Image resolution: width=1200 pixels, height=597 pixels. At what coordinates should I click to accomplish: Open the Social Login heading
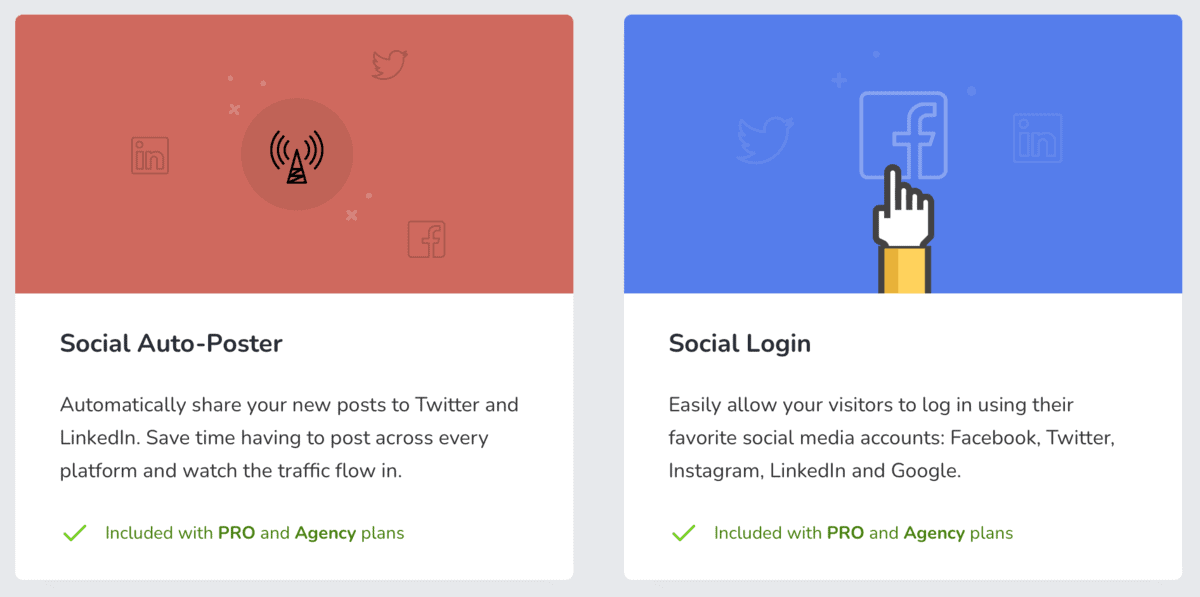(740, 344)
